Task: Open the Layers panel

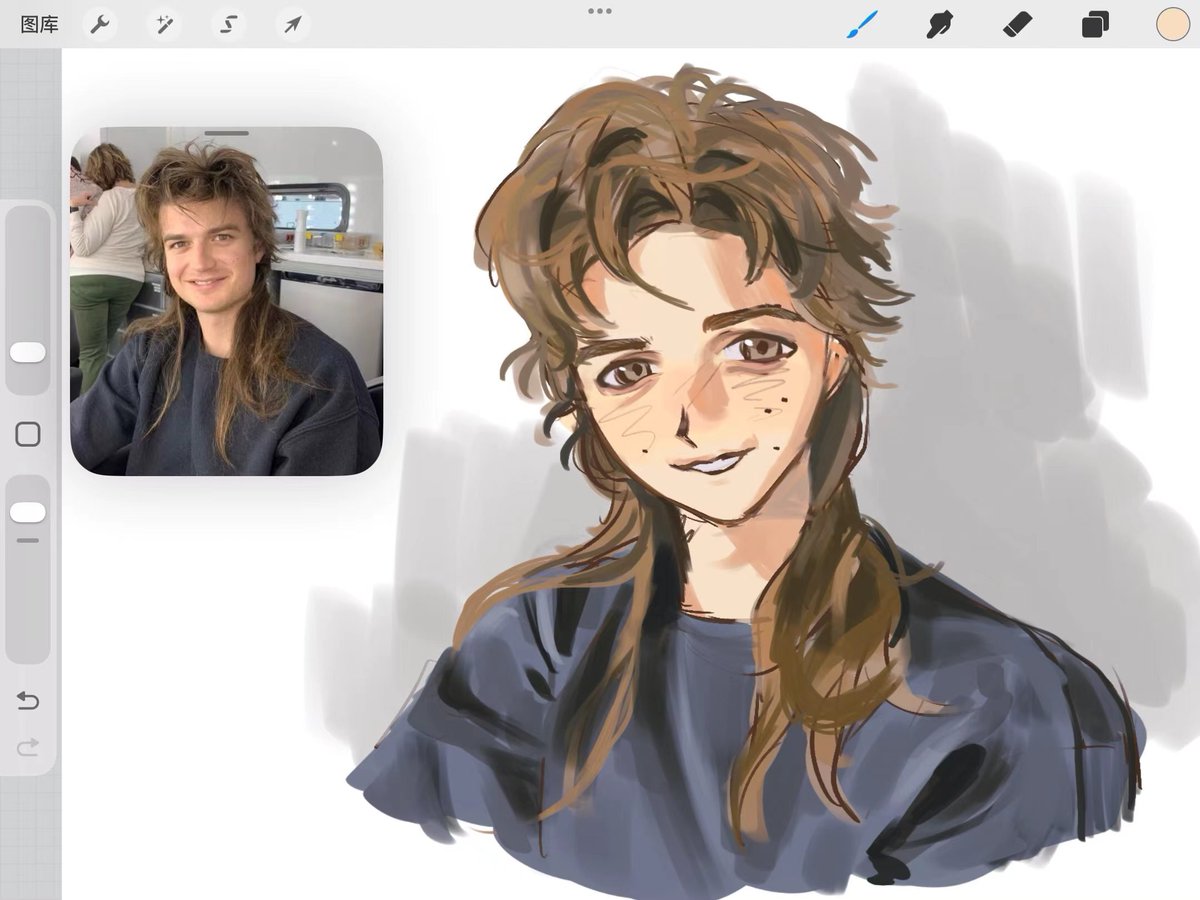Action: pos(1095,24)
